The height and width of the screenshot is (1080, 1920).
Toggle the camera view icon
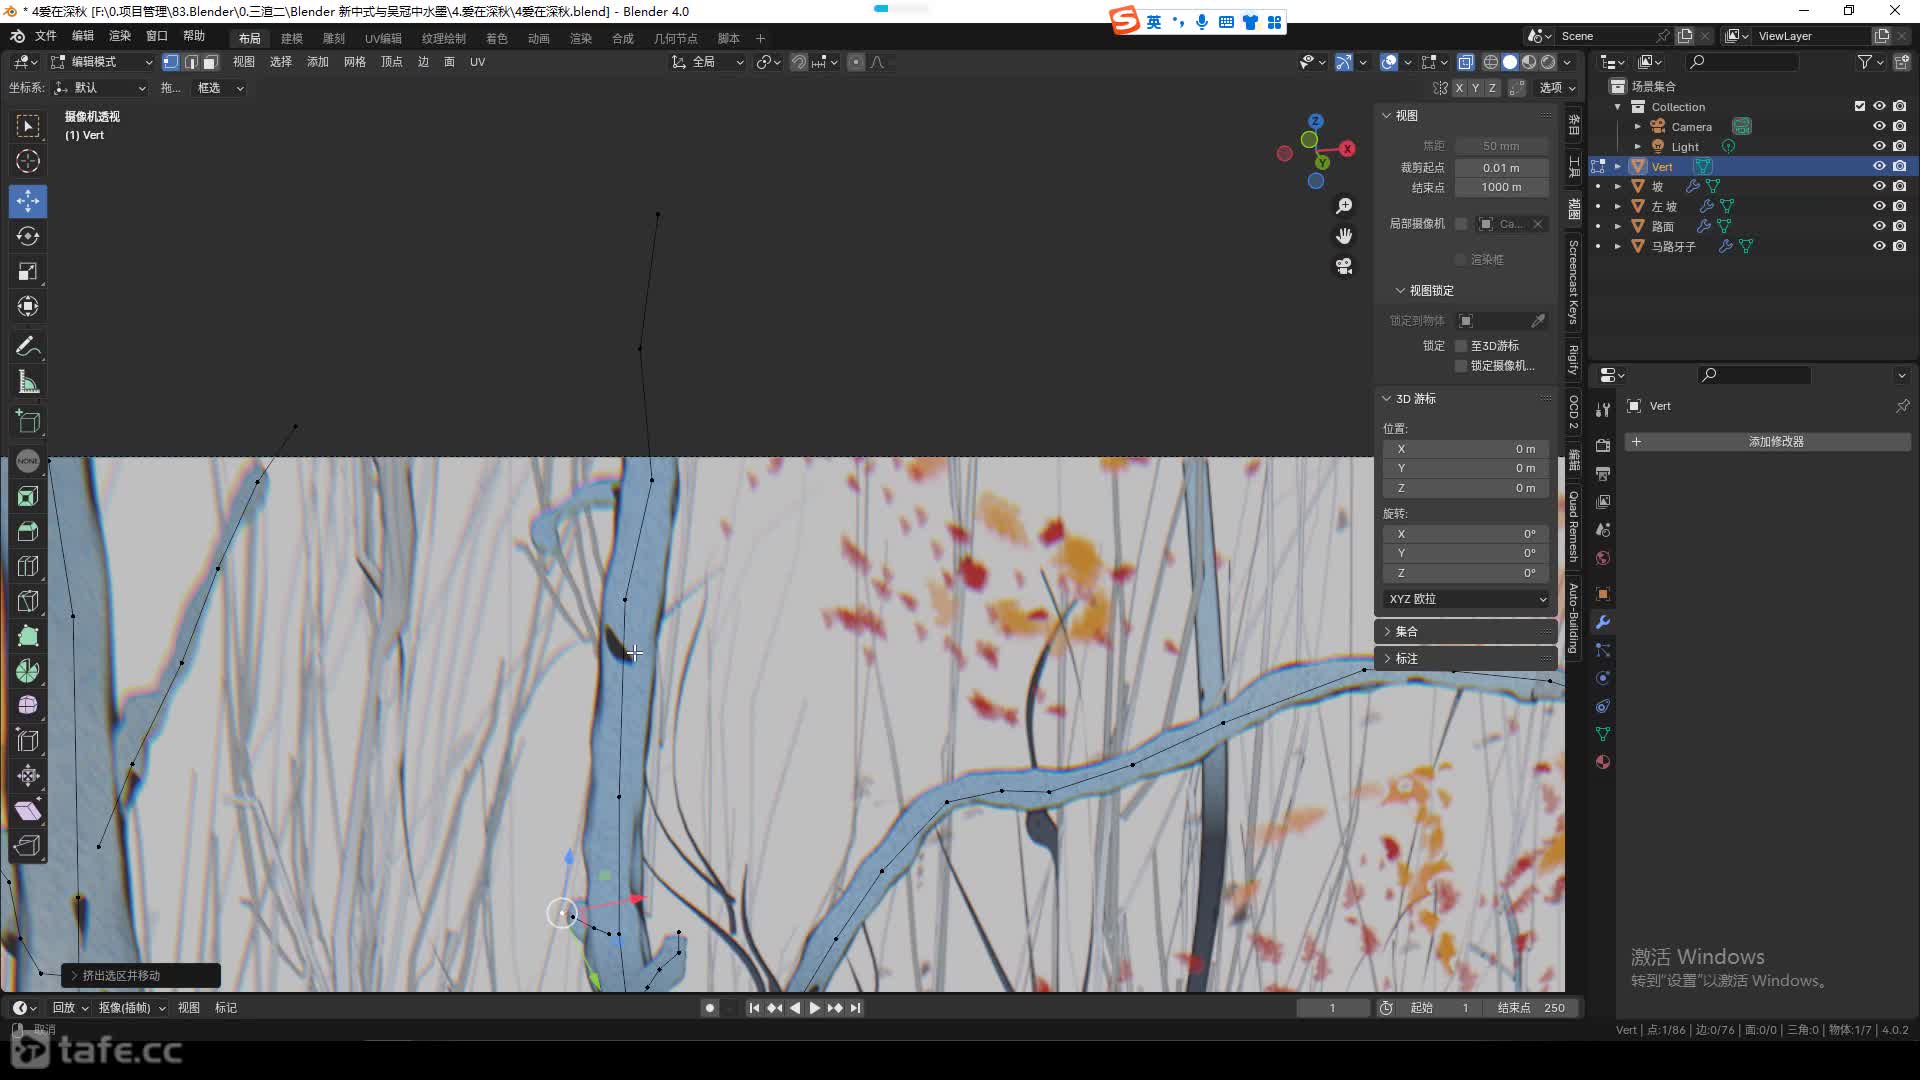tap(1344, 266)
